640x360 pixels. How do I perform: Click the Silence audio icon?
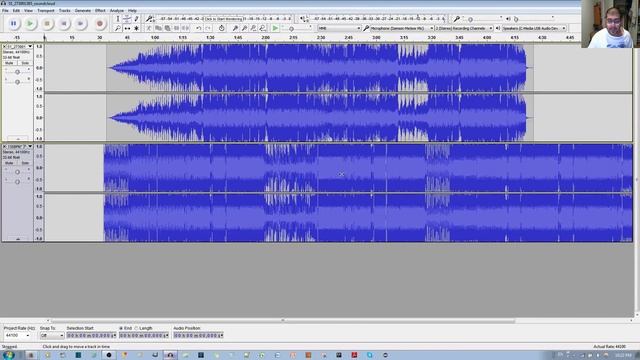coord(186,28)
